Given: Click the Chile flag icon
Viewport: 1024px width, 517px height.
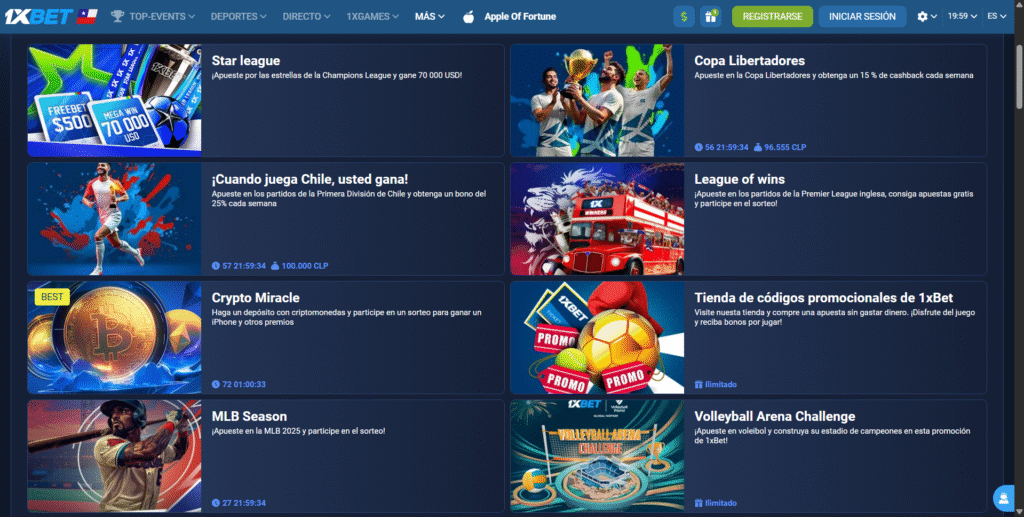Looking at the screenshot, I should pyautogui.click(x=87, y=16).
